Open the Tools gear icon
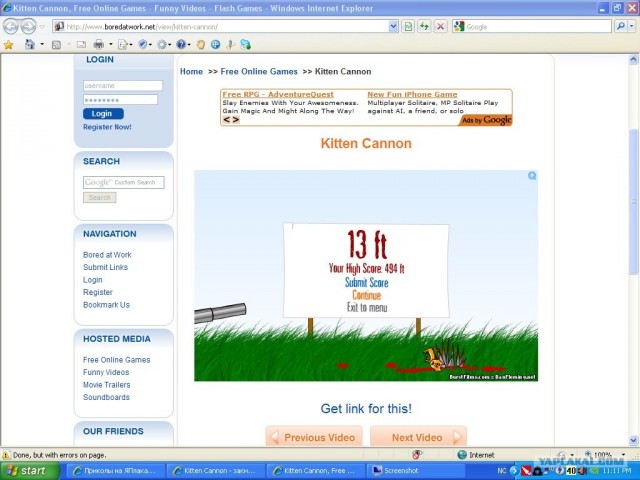Image resolution: width=640 pixels, height=480 pixels. point(162,44)
